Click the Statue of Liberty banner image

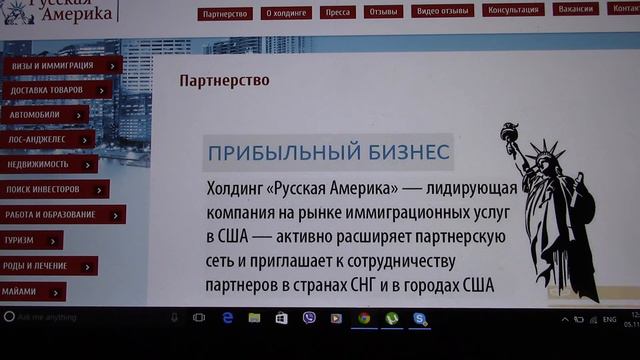coord(549,212)
